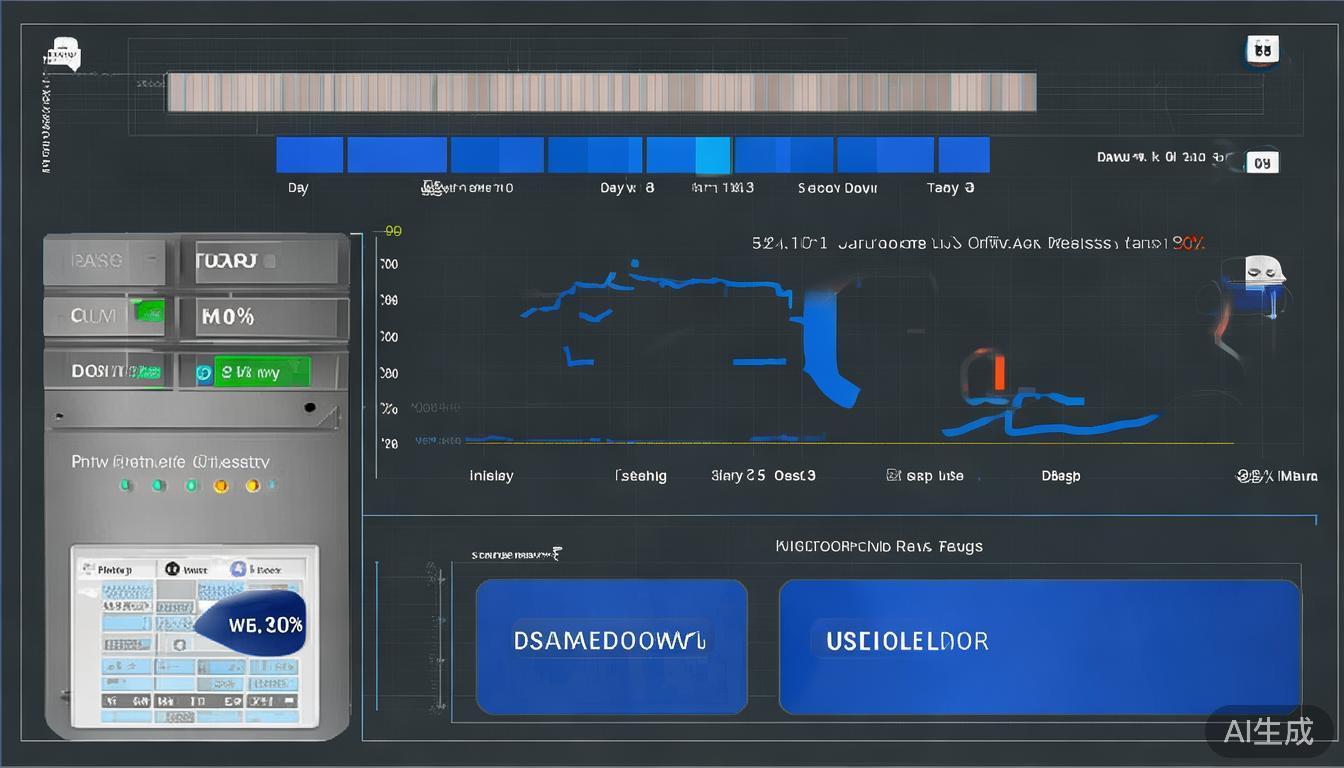The height and width of the screenshot is (768, 1344).
Task: Select the 'Day' label under the blue timeline
Action: pyautogui.click(x=298, y=188)
